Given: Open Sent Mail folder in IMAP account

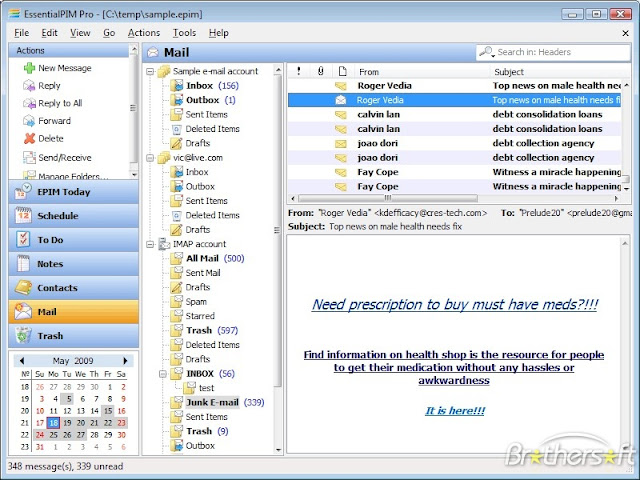Looking at the screenshot, I should (203, 273).
